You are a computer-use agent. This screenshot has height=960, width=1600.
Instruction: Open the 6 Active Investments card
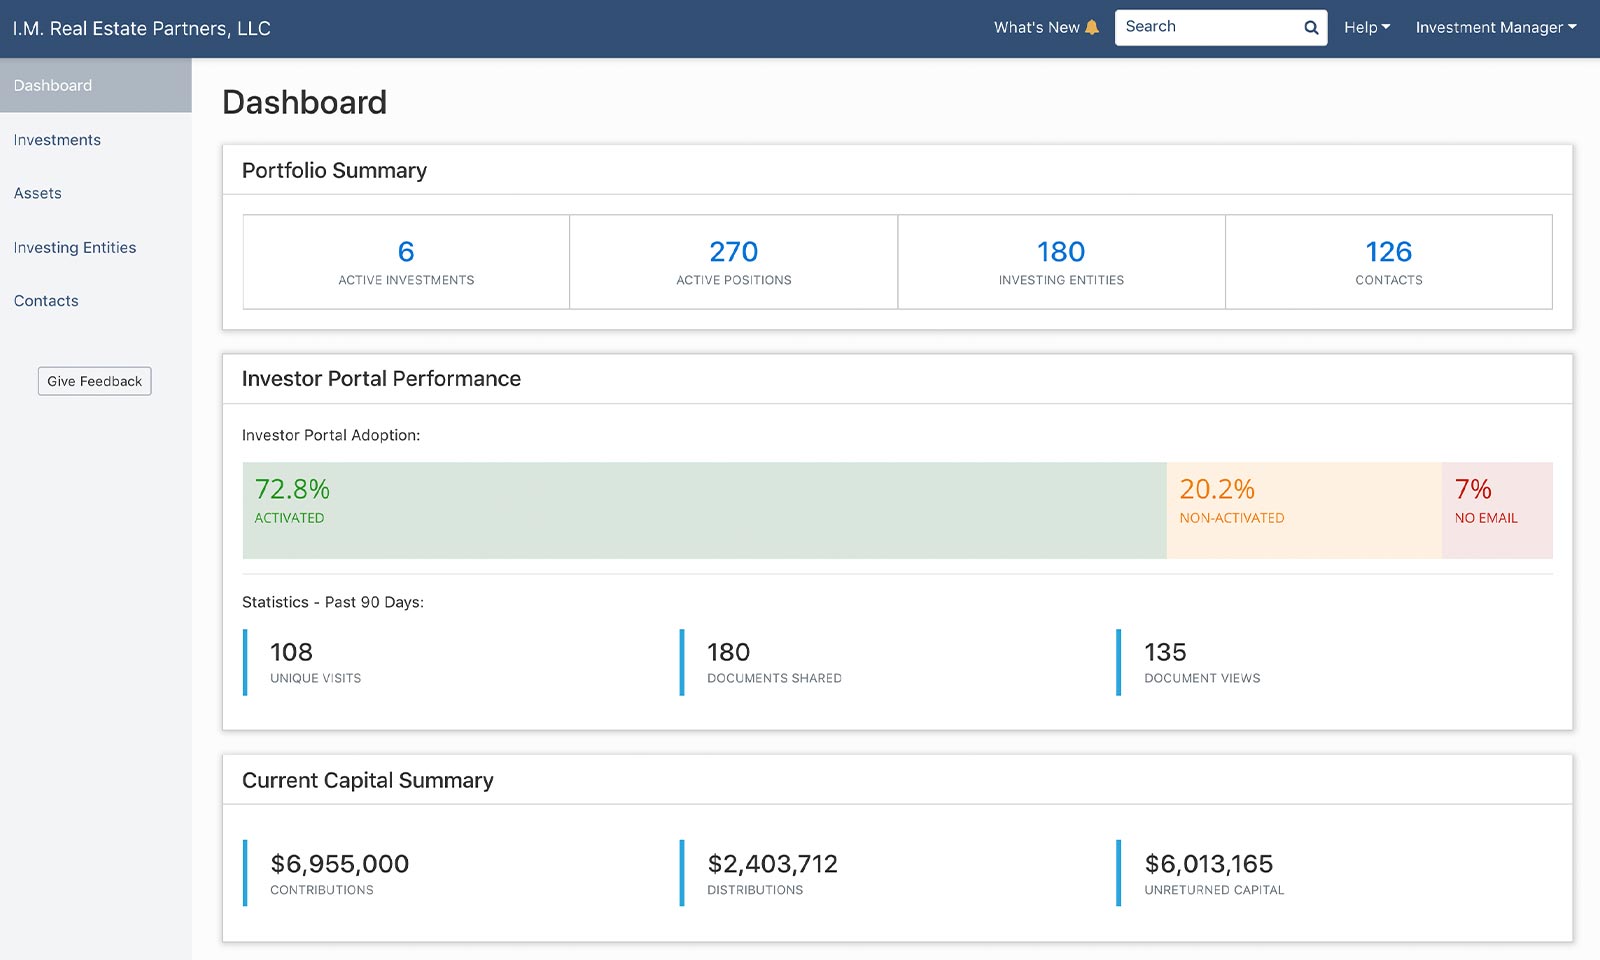(406, 262)
